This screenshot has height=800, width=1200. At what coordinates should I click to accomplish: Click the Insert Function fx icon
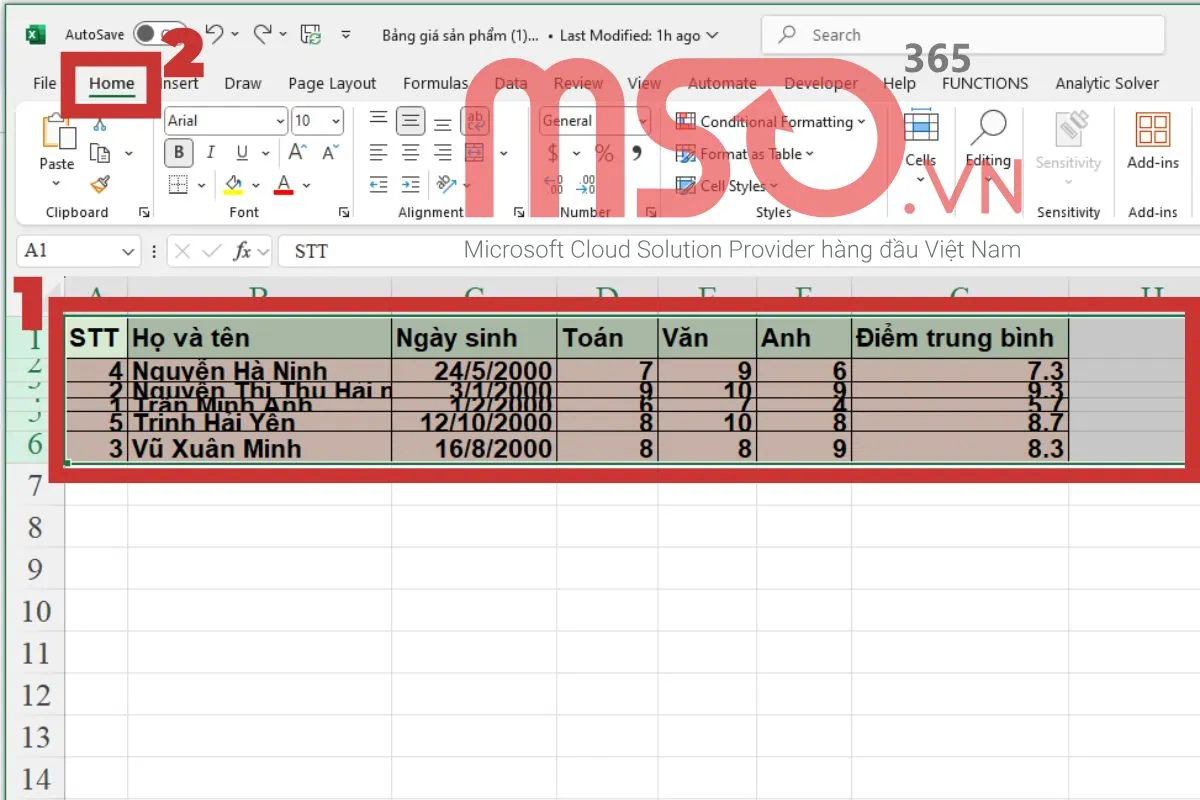(242, 251)
